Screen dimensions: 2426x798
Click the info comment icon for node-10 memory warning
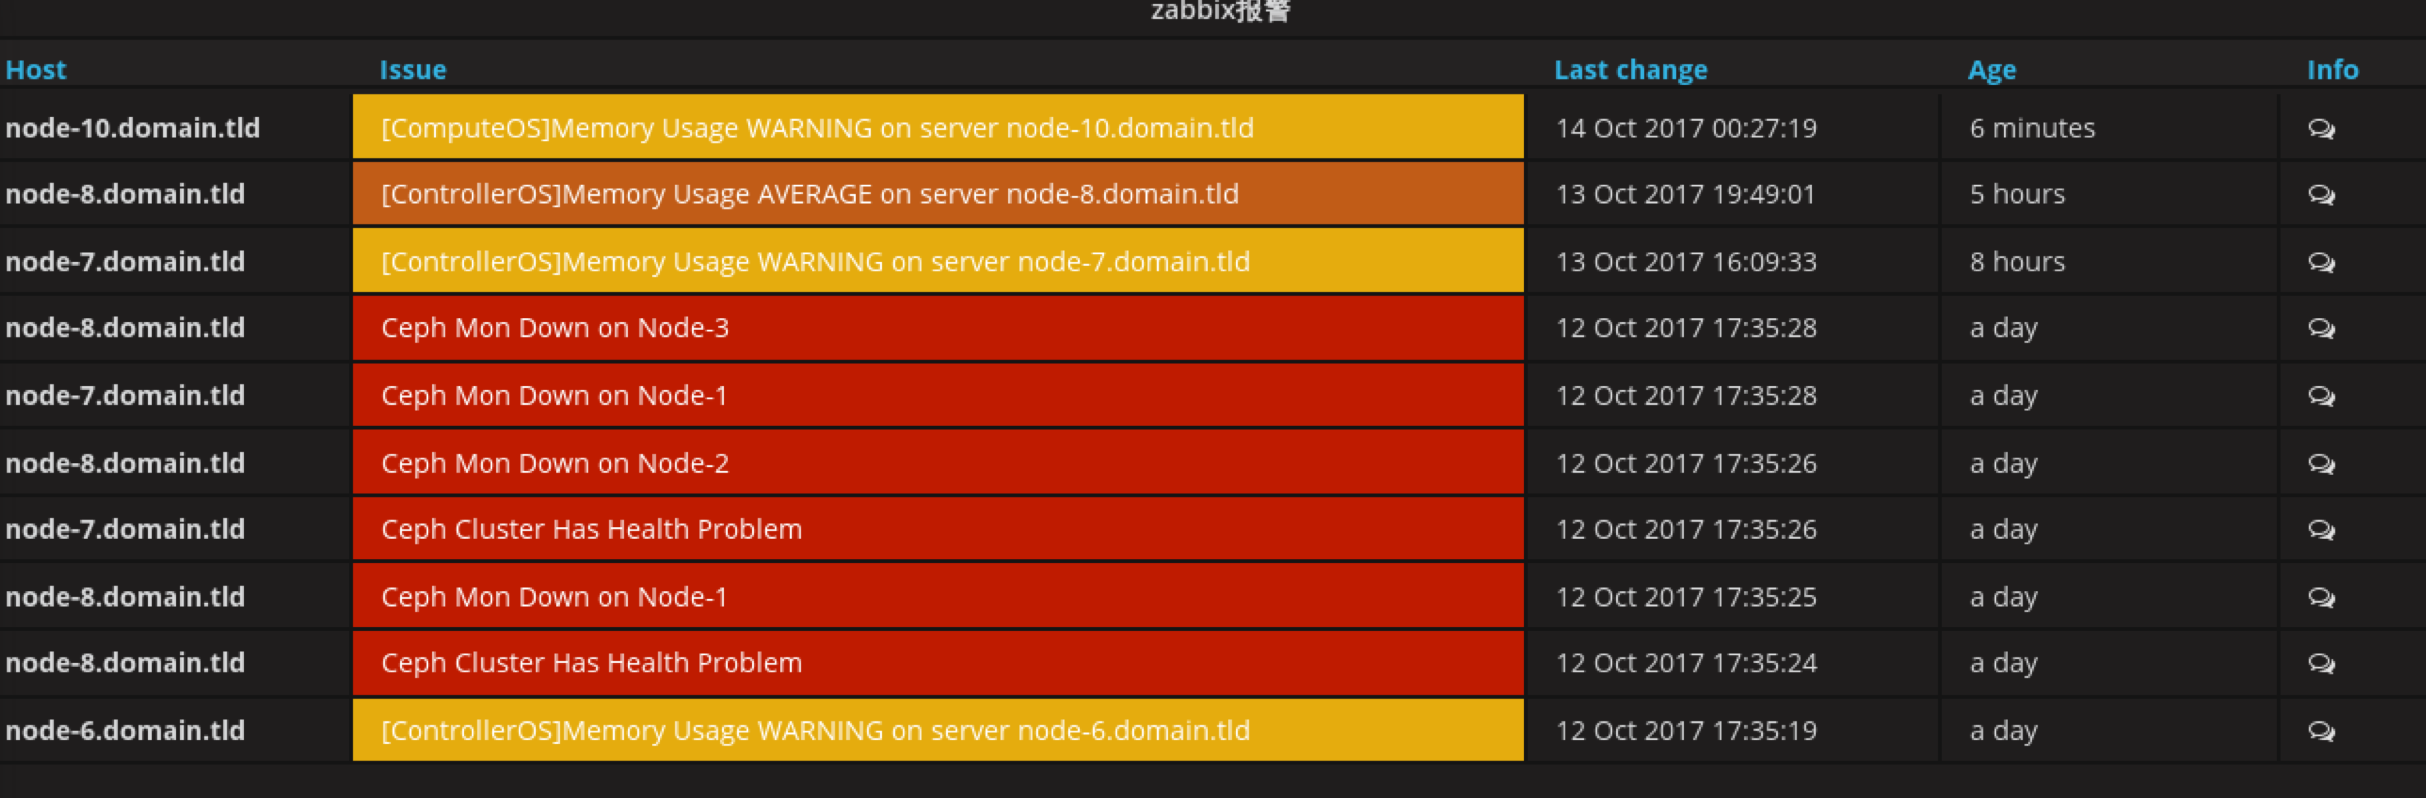point(2321,129)
